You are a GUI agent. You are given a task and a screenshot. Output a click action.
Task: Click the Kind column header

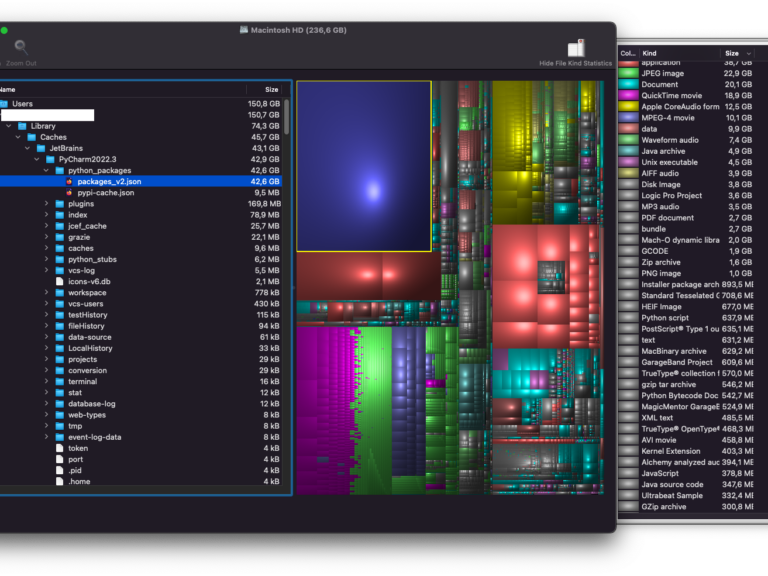click(650, 53)
